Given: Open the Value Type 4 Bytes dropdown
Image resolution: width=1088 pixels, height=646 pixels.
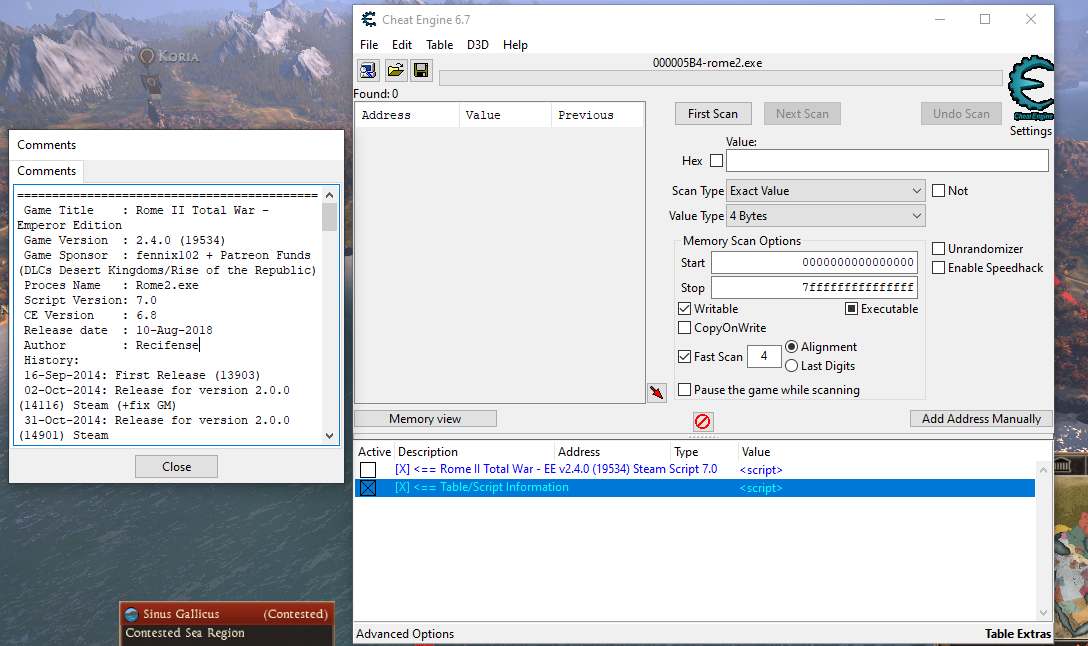Looking at the screenshot, I should 825,216.
